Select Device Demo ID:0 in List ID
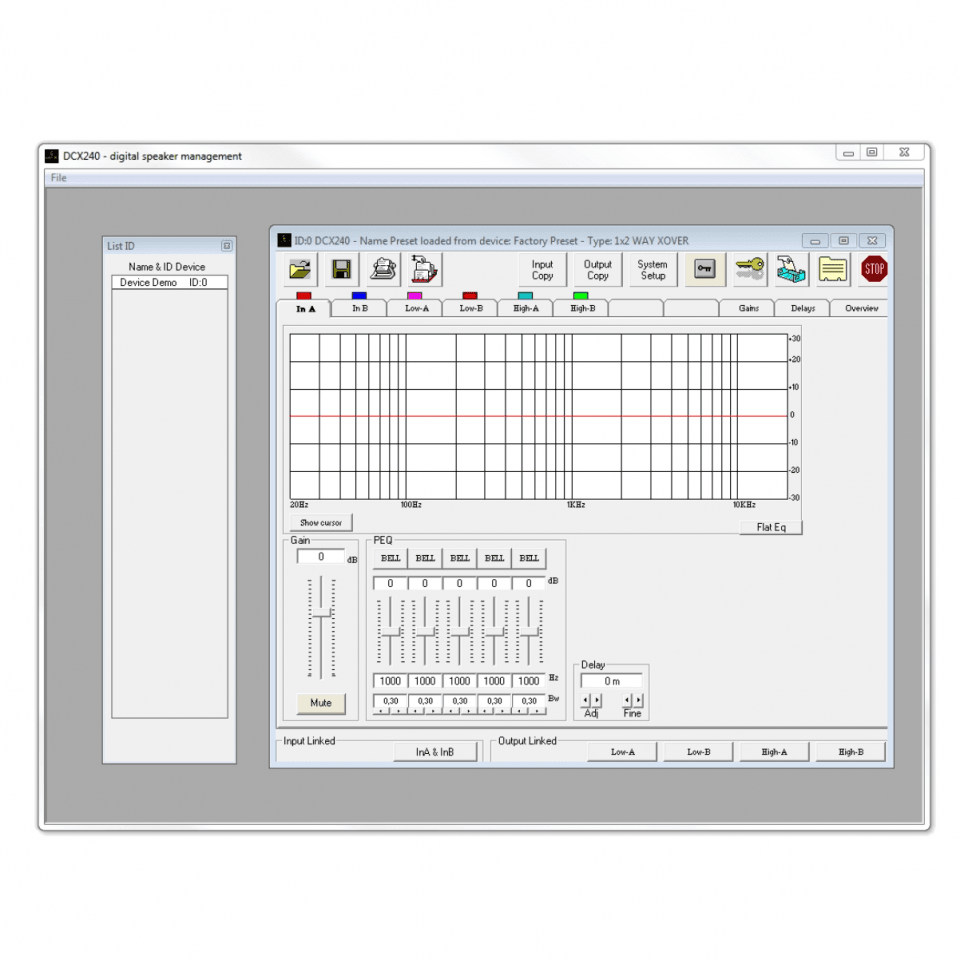The image size is (960, 960). [x=170, y=282]
